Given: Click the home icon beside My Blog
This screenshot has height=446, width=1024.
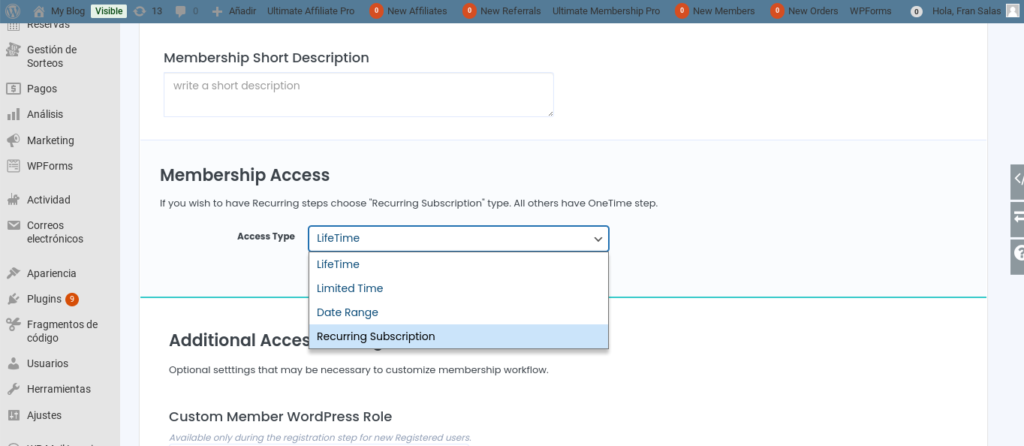Looking at the screenshot, I should 39,11.
